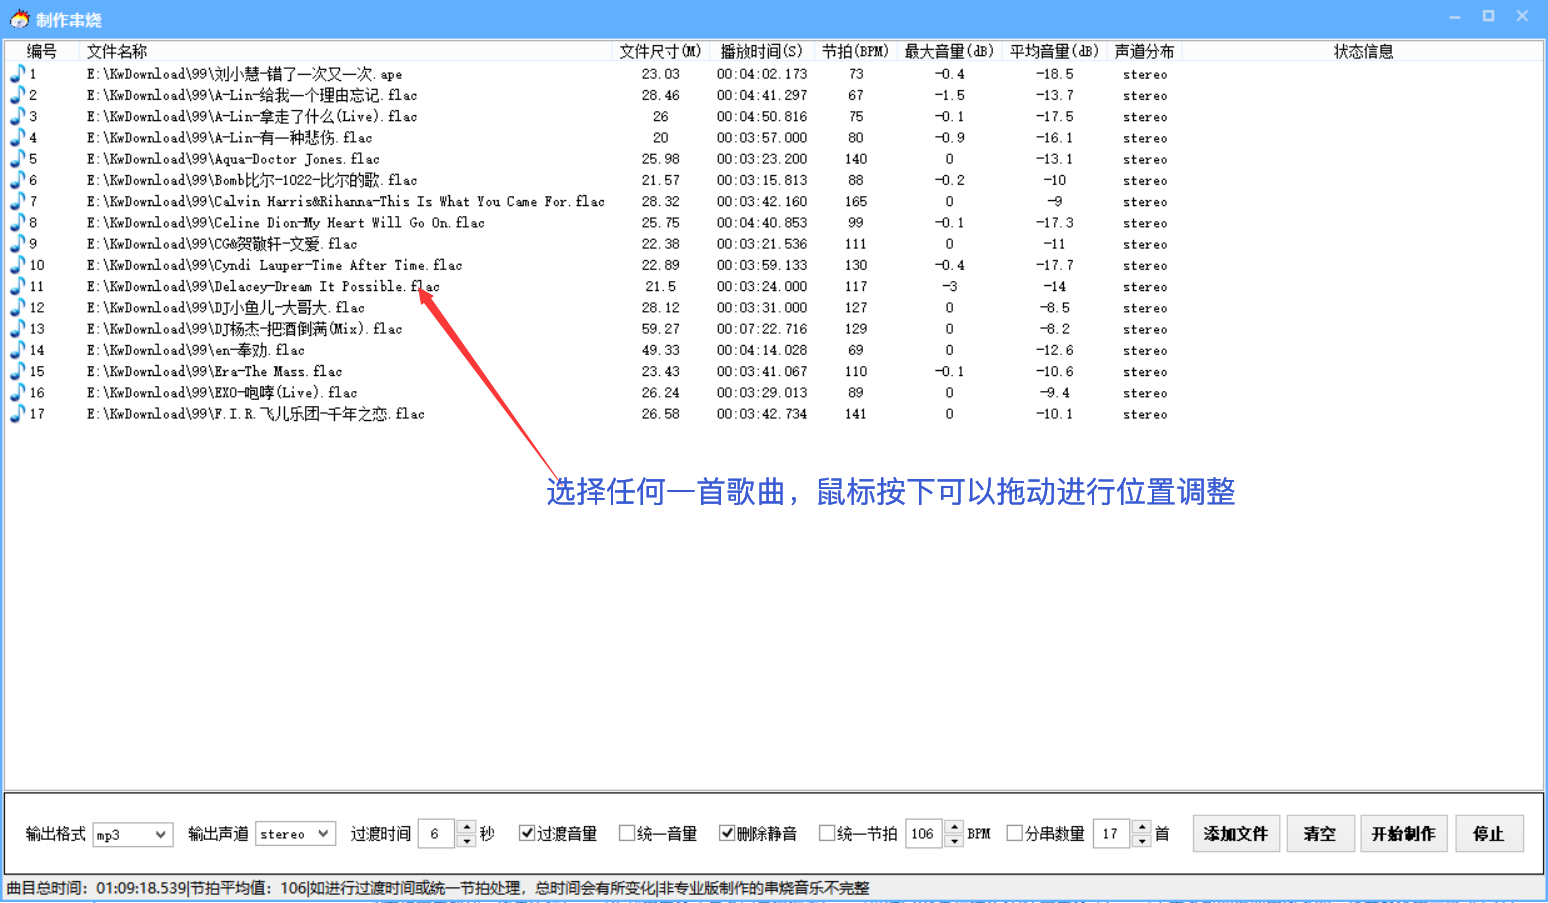
Task: Sort by the 最大音量(dB) column header
Action: (949, 51)
